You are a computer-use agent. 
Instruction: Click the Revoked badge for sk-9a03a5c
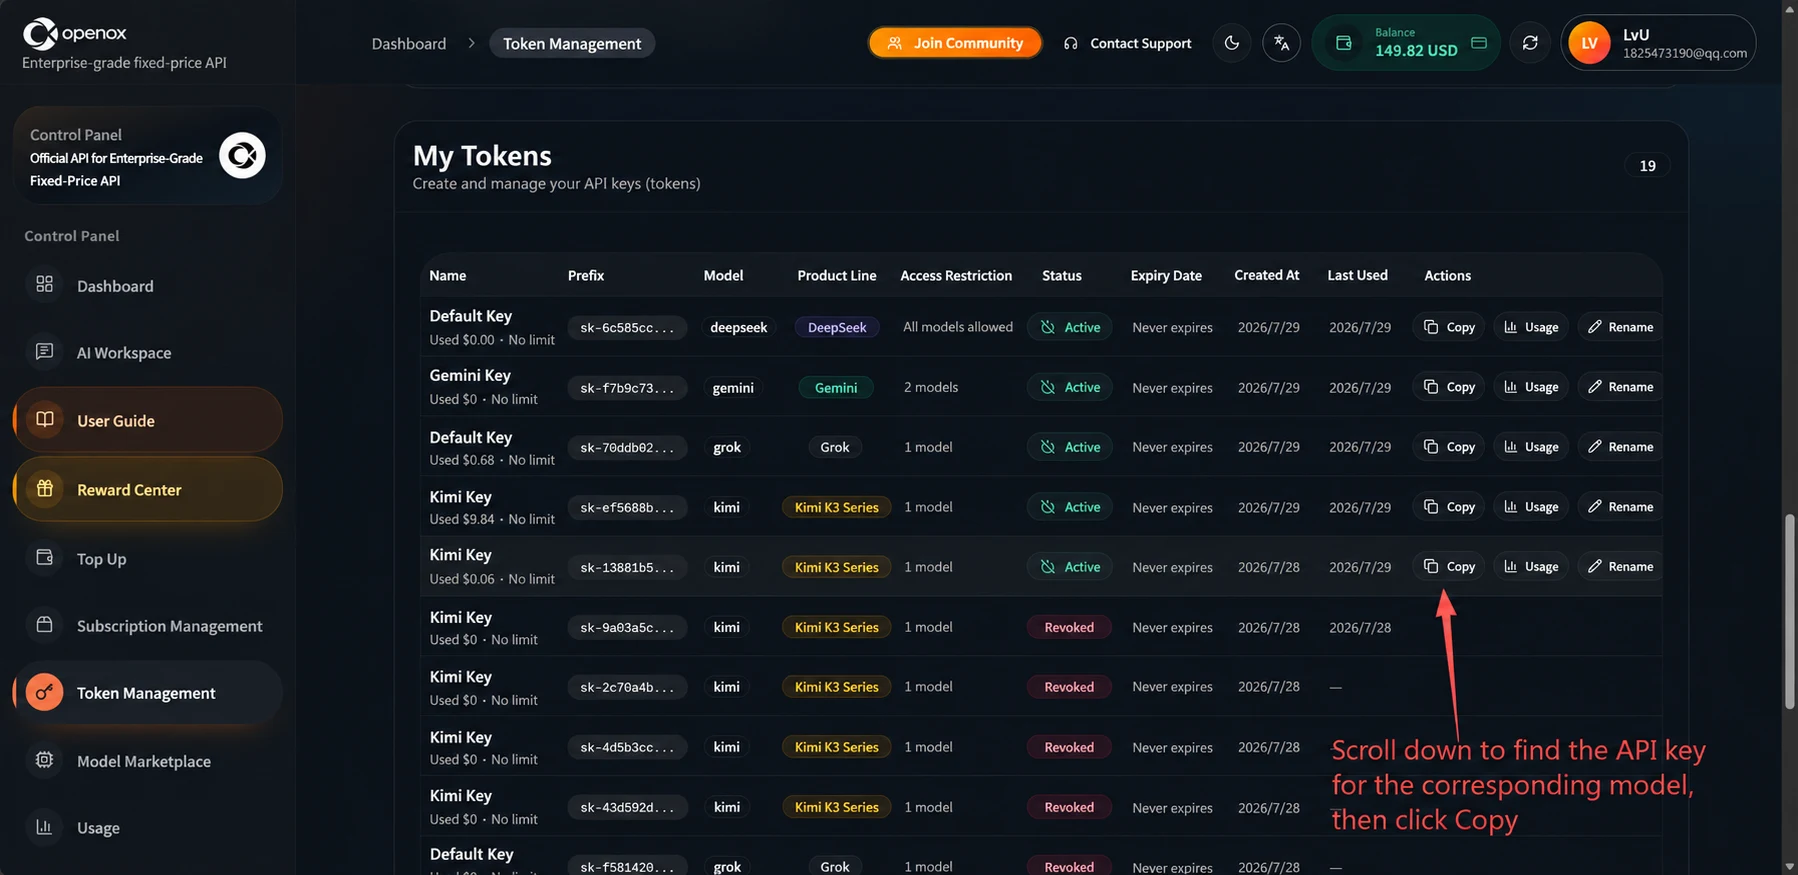pyautogui.click(x=1069, y=627)
